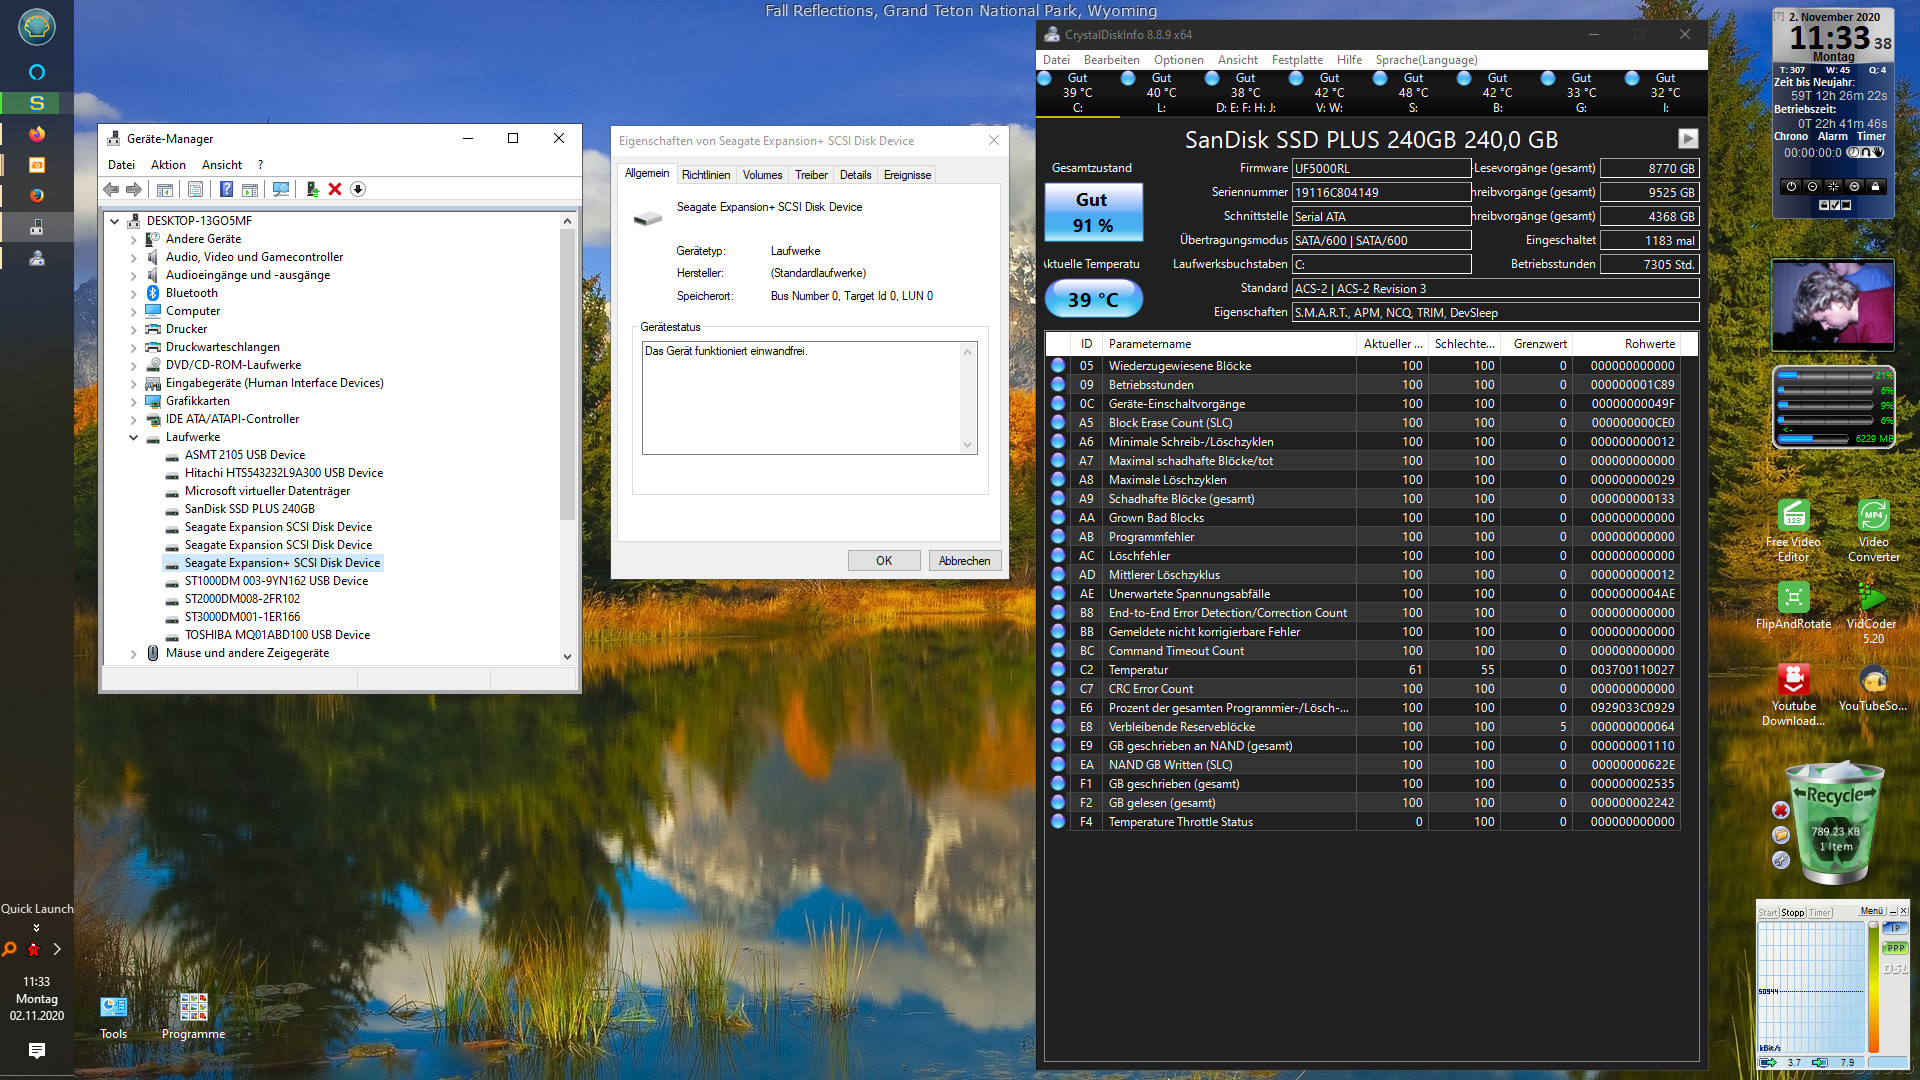The image size is (1920, 1080).
Task: Click the red X uninstall device icon
Action: 335,189
